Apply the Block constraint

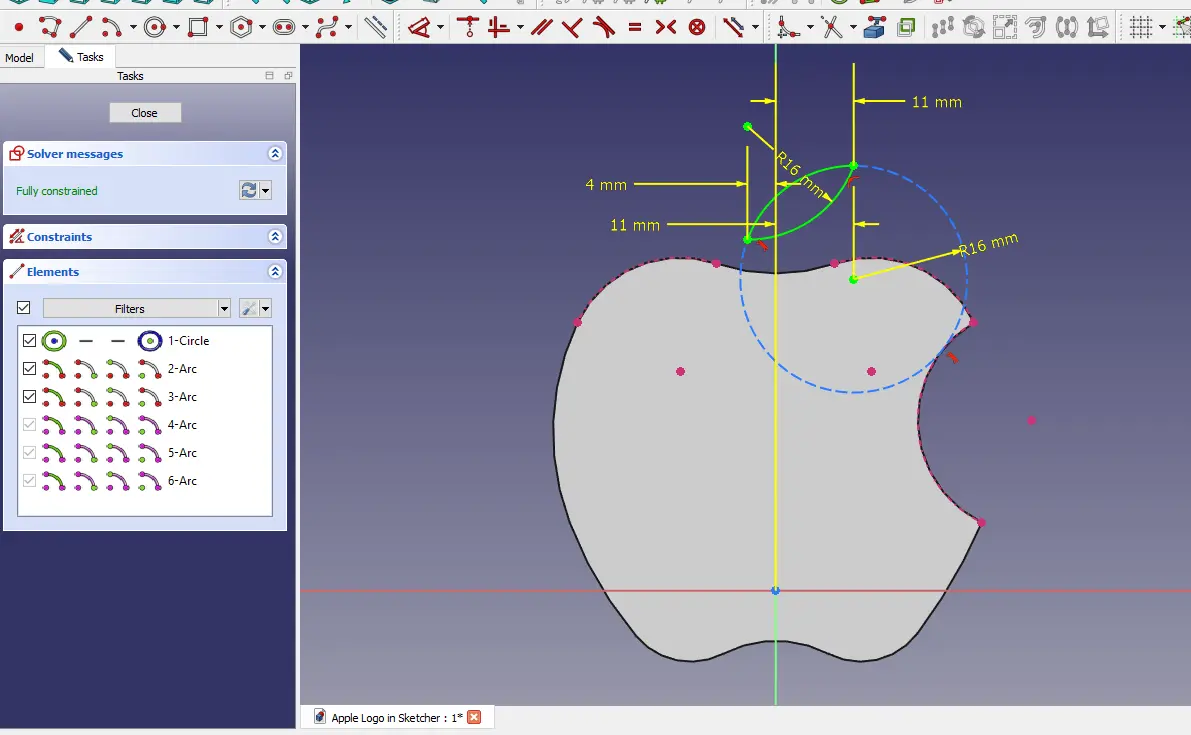tap(697, 27)
